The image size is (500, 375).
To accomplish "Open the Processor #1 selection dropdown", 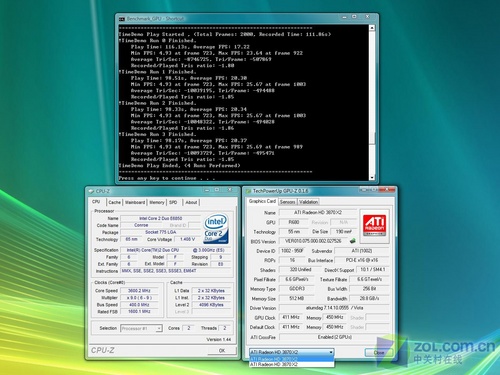I will (141, 329).
